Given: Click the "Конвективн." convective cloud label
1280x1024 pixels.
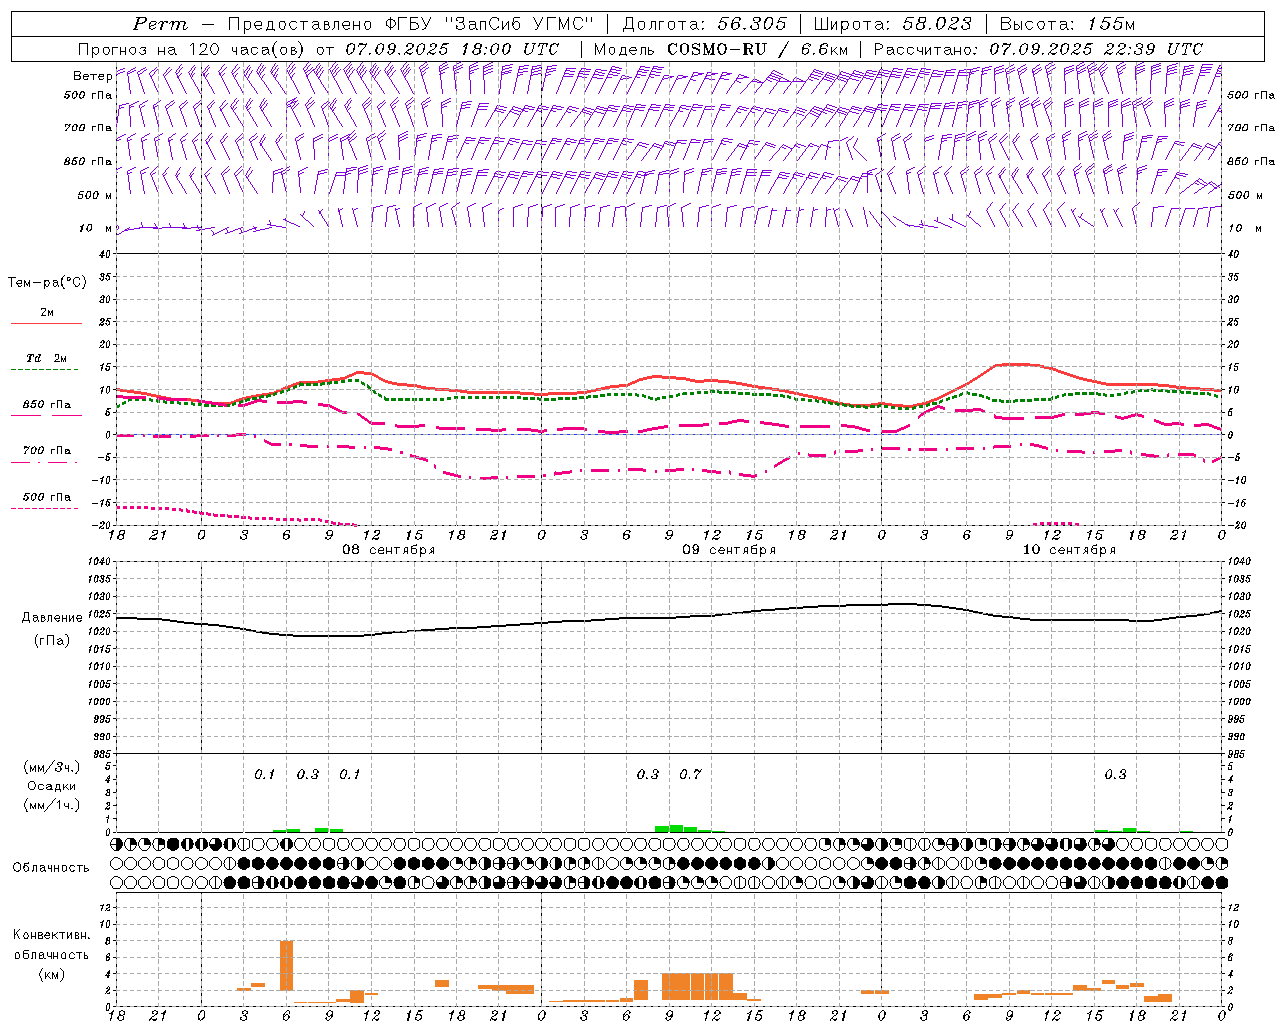Looking at the screenshot, I should point(51,935).
